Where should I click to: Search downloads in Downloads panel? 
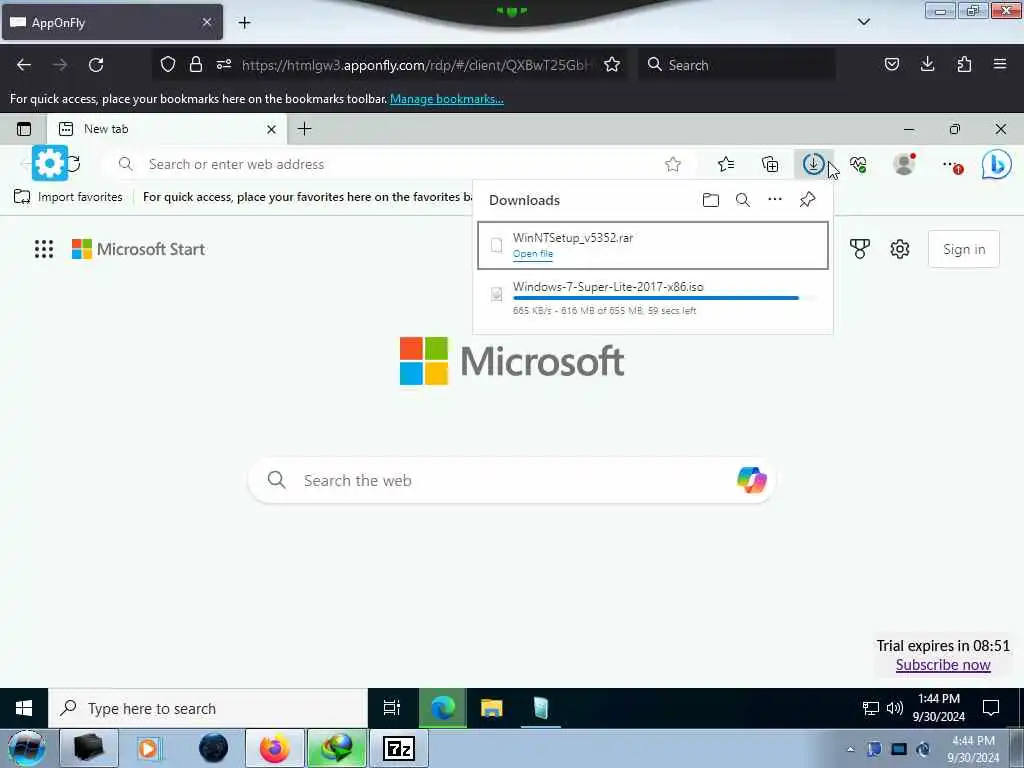click(x=743, y=200)
